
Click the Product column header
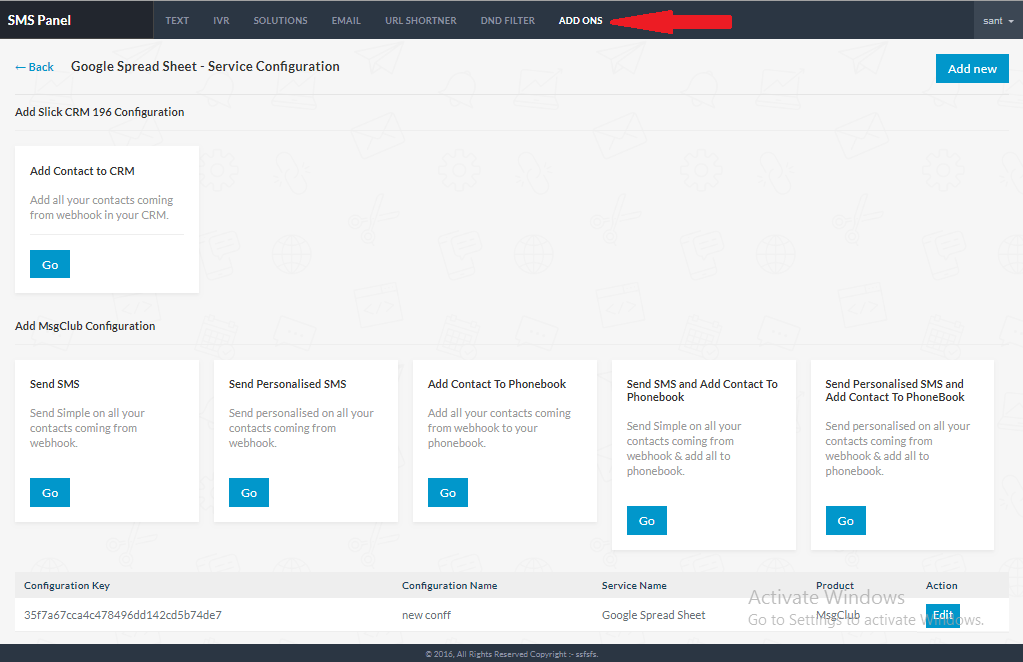pos(834,586)
